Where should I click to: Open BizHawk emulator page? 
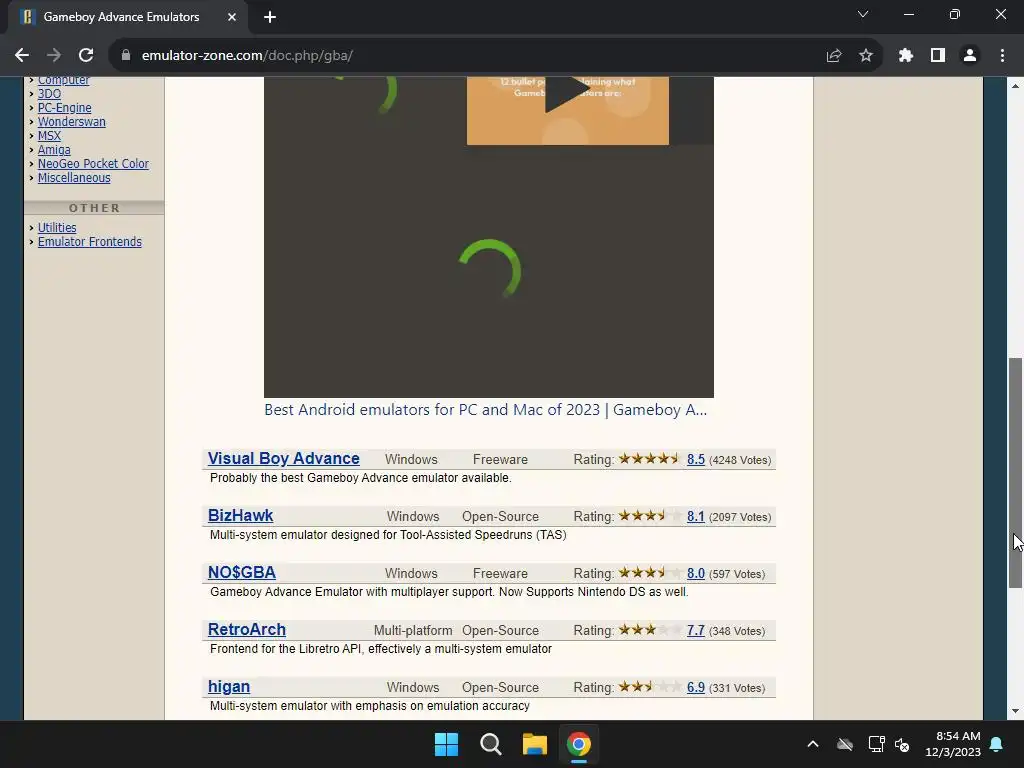click(x=240, y=515)
